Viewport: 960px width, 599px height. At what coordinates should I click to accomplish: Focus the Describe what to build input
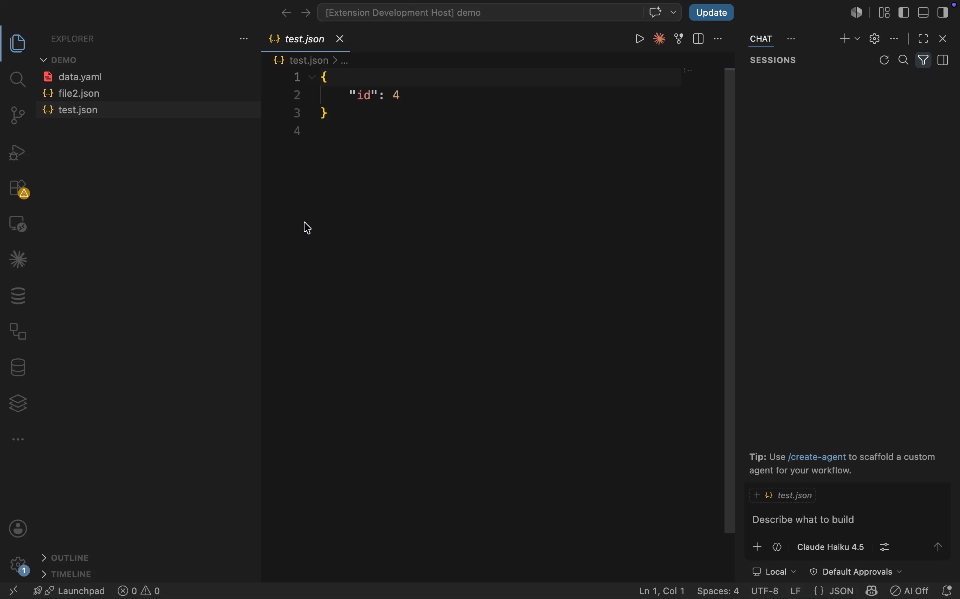(847, 519)
